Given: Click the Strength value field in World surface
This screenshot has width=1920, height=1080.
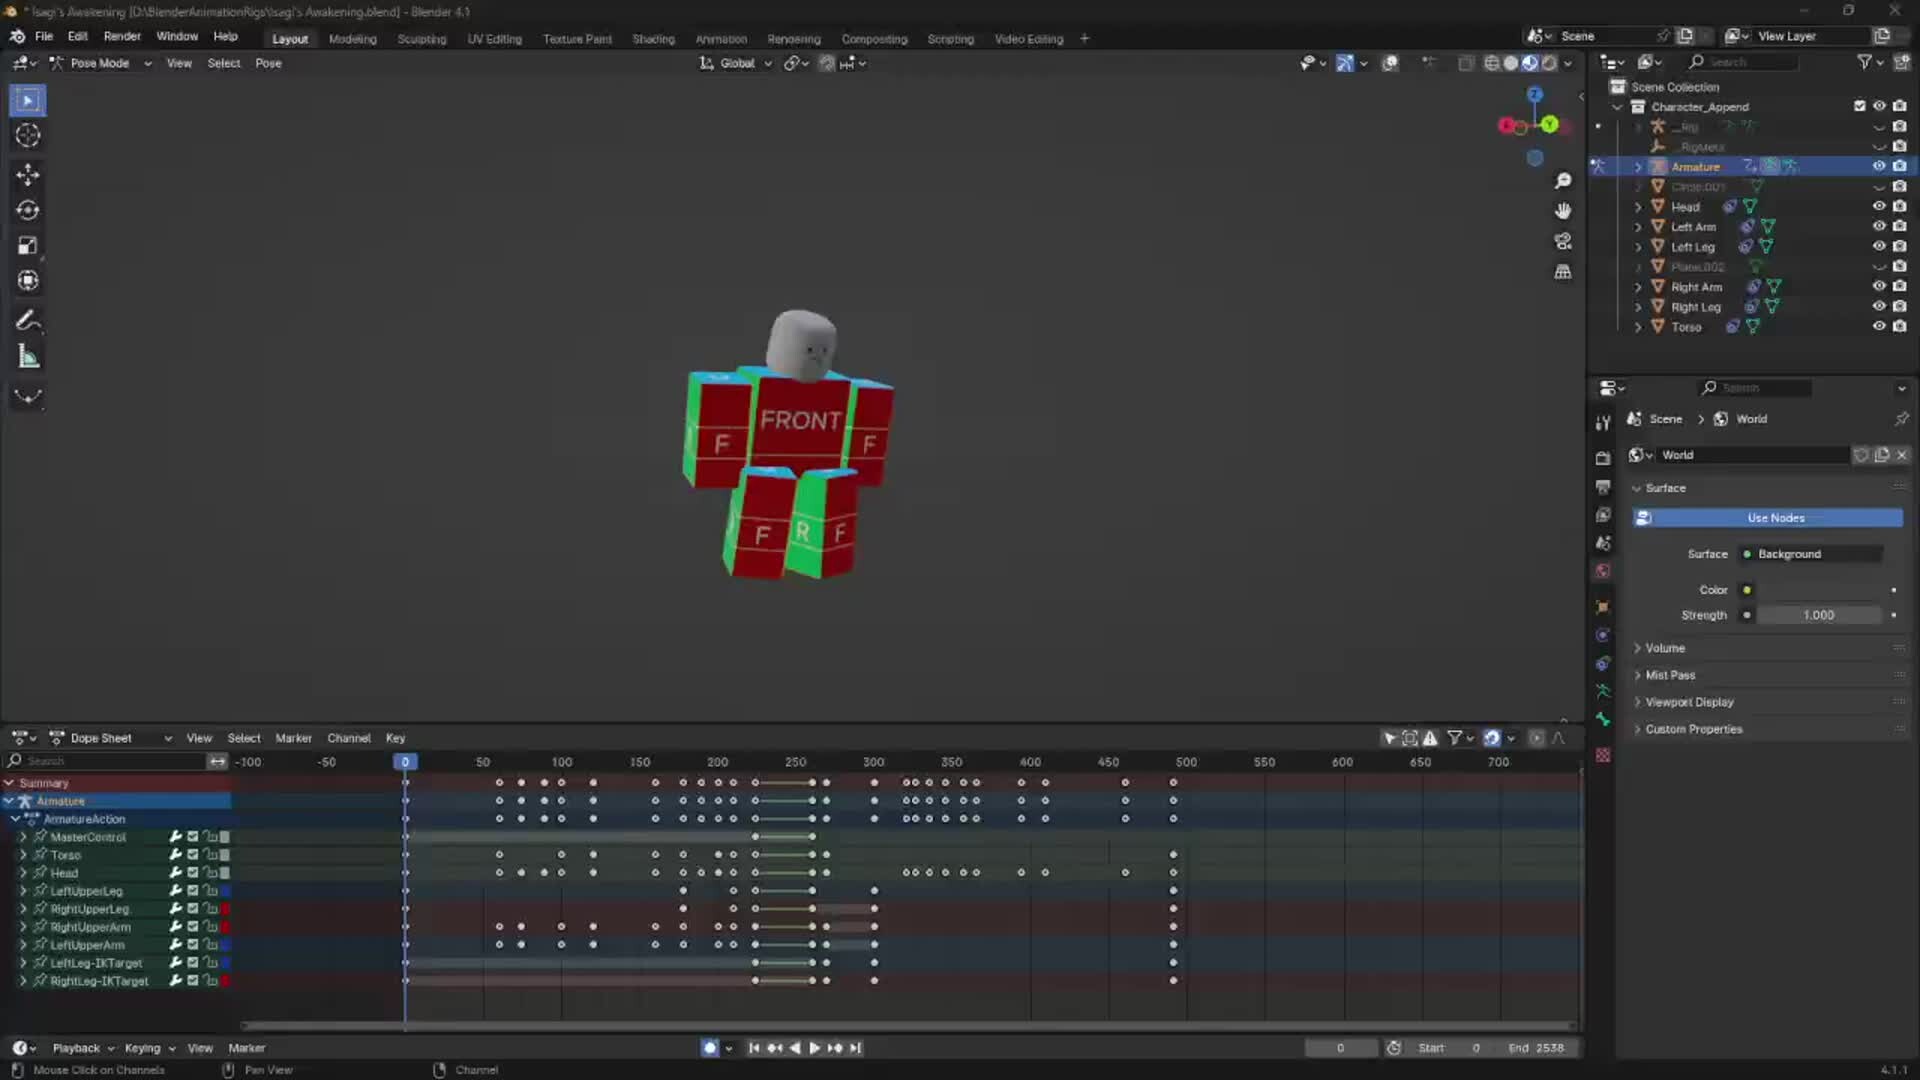Looking at the screenshot, I should (x=1820, y=615).
